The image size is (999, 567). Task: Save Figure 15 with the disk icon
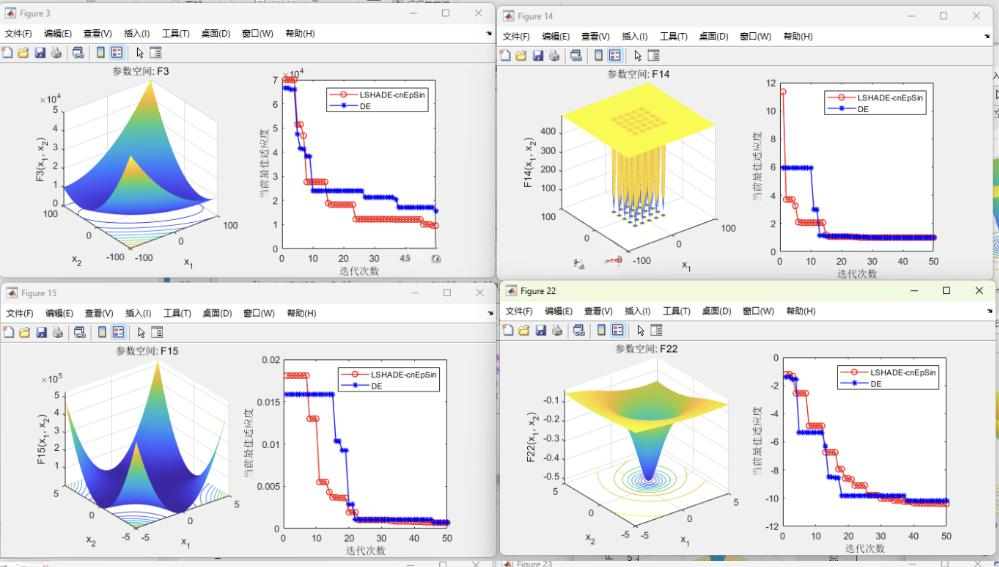(x=41, y=332)
